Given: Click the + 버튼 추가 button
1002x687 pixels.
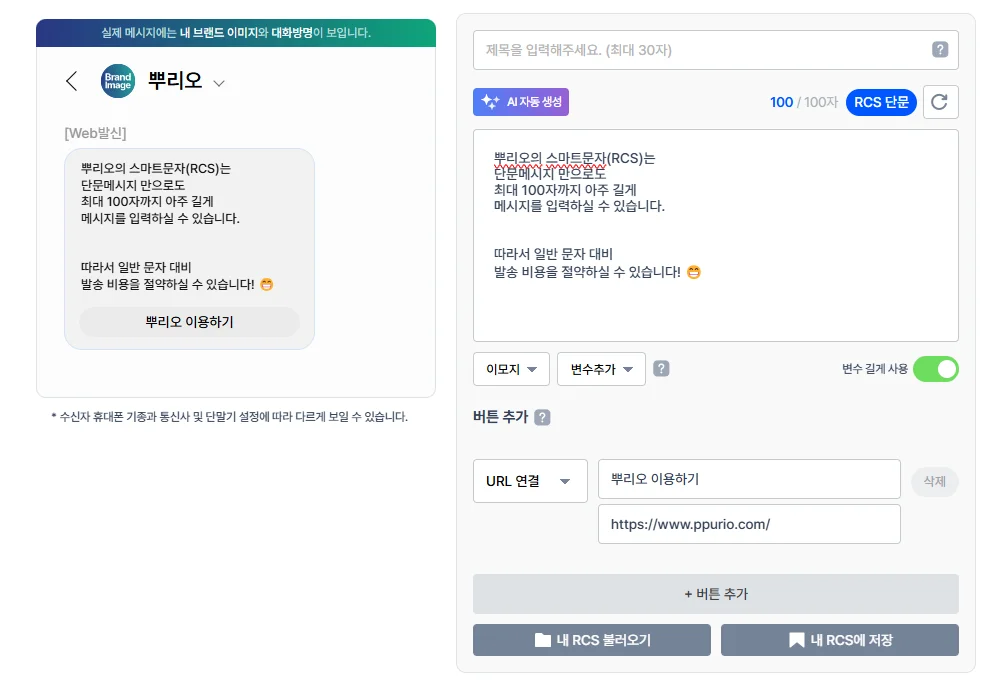Looking at the screenshot, I should [x=715, y=594].
